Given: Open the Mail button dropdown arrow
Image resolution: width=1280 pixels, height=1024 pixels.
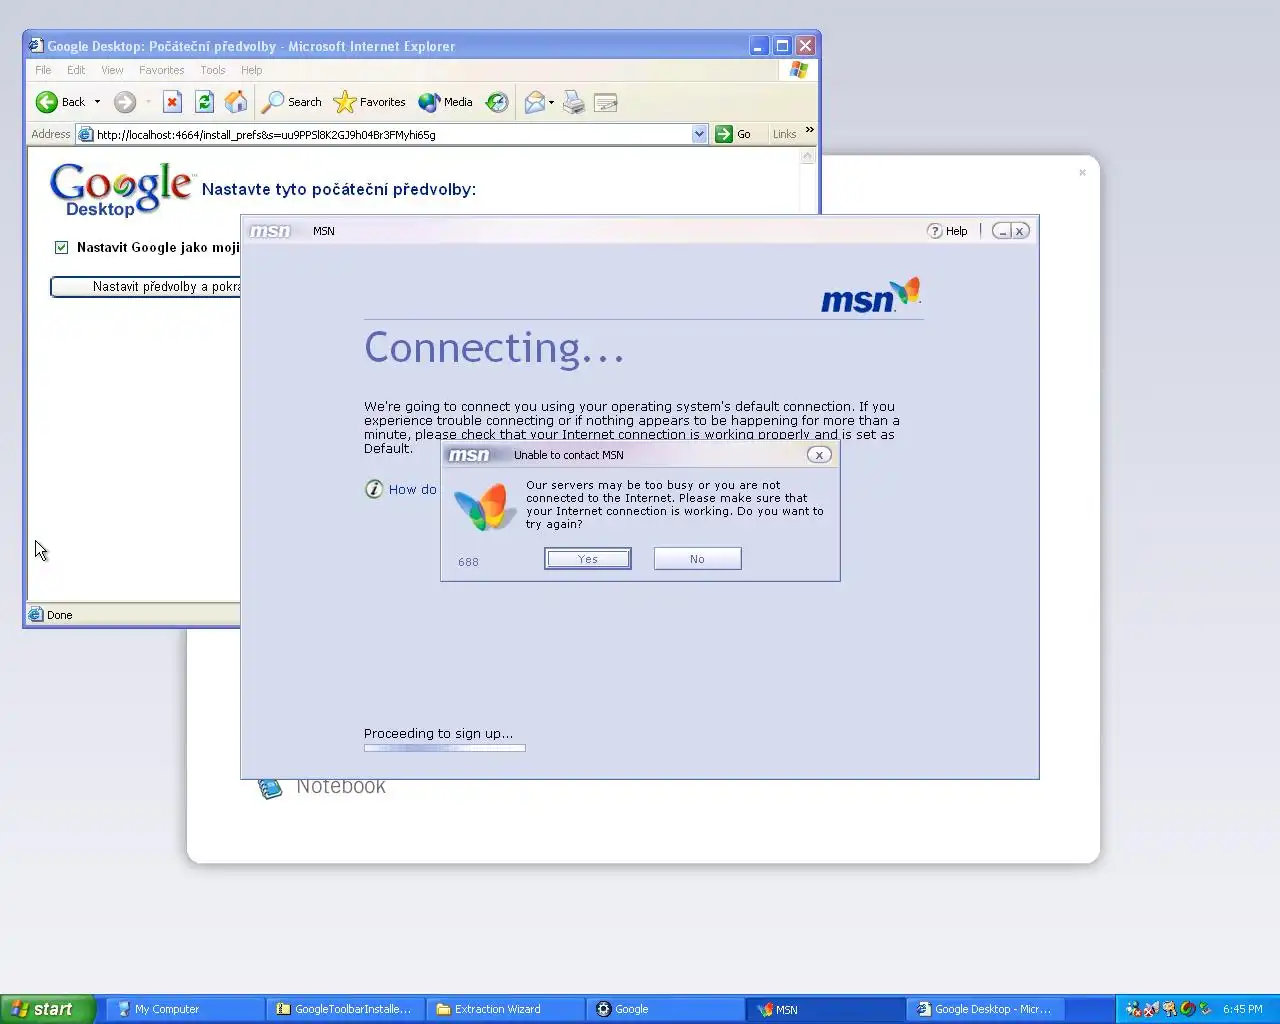Looking at the screenshot, I should pyautogui.click(x=551, y=102).
